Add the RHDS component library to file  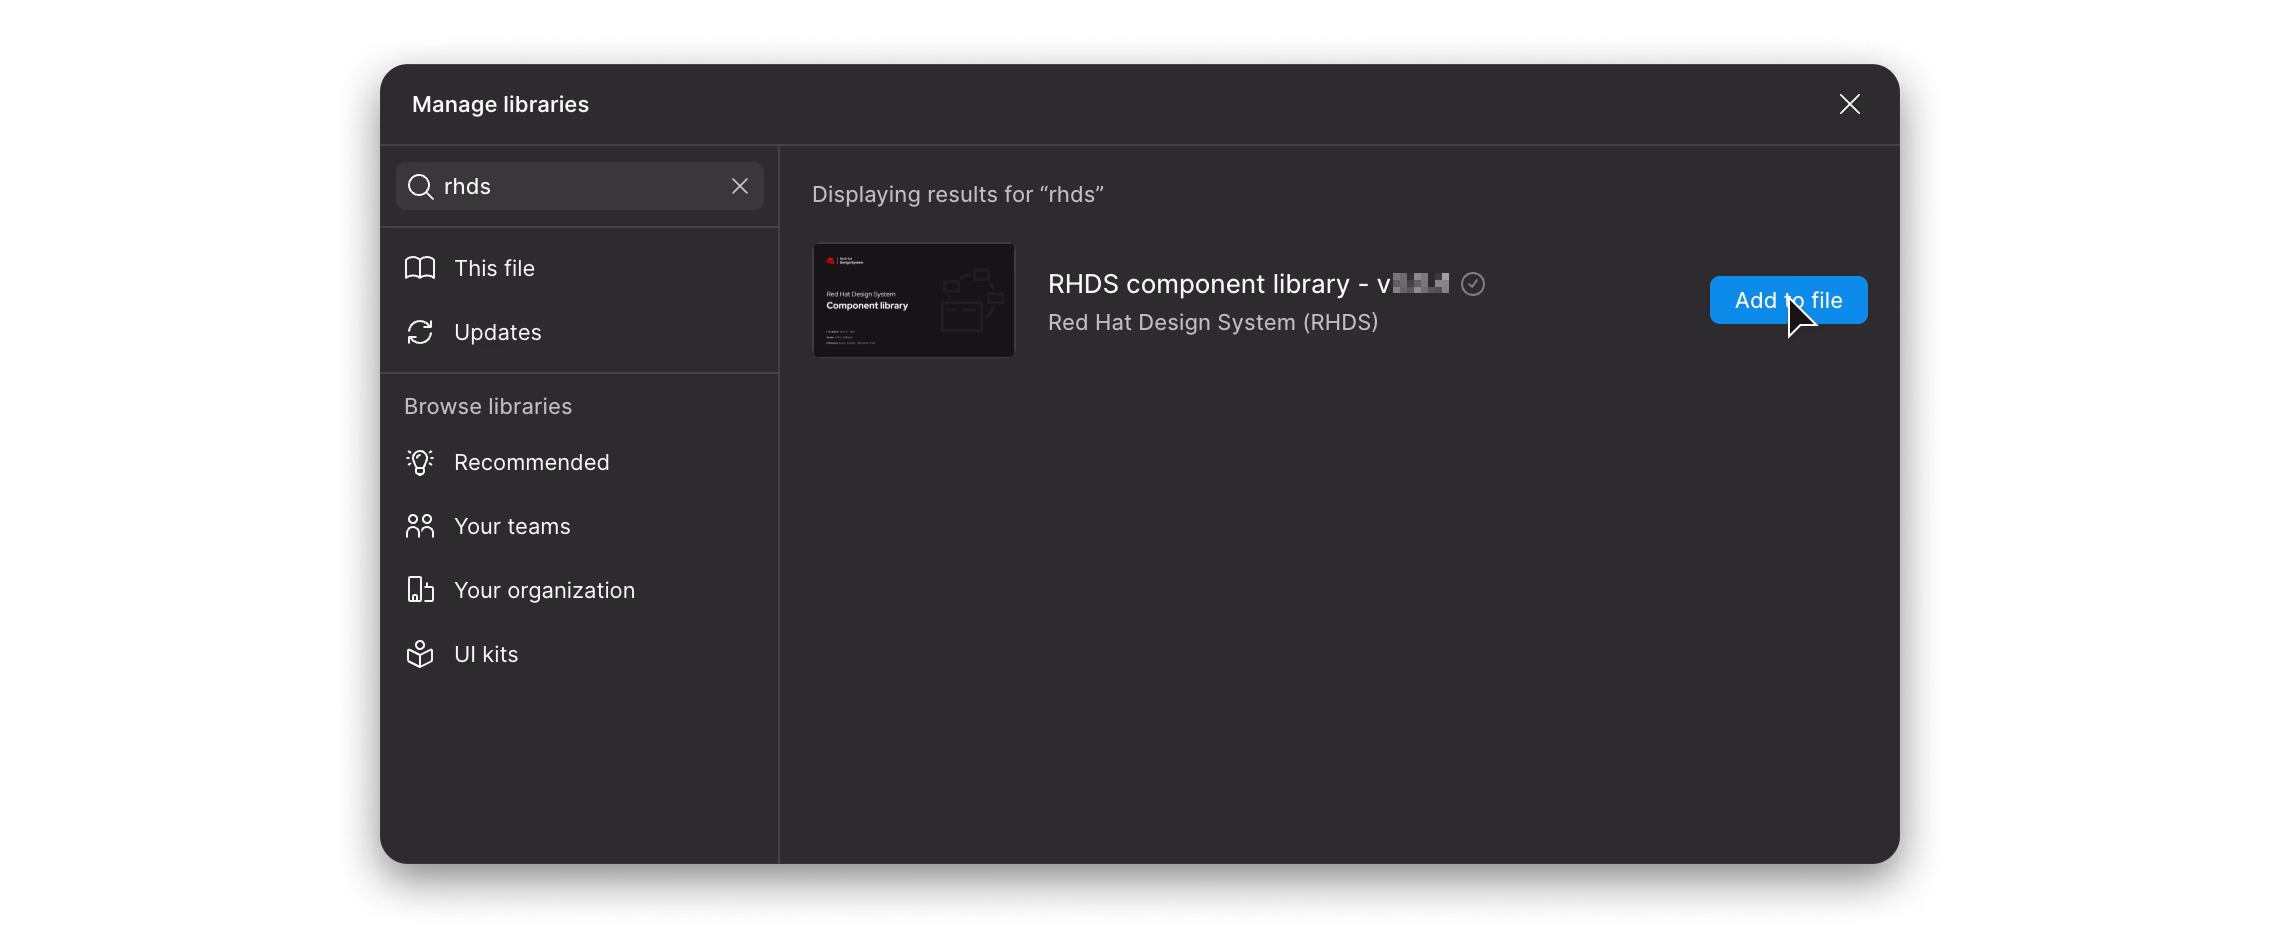tap(1788, 299)
